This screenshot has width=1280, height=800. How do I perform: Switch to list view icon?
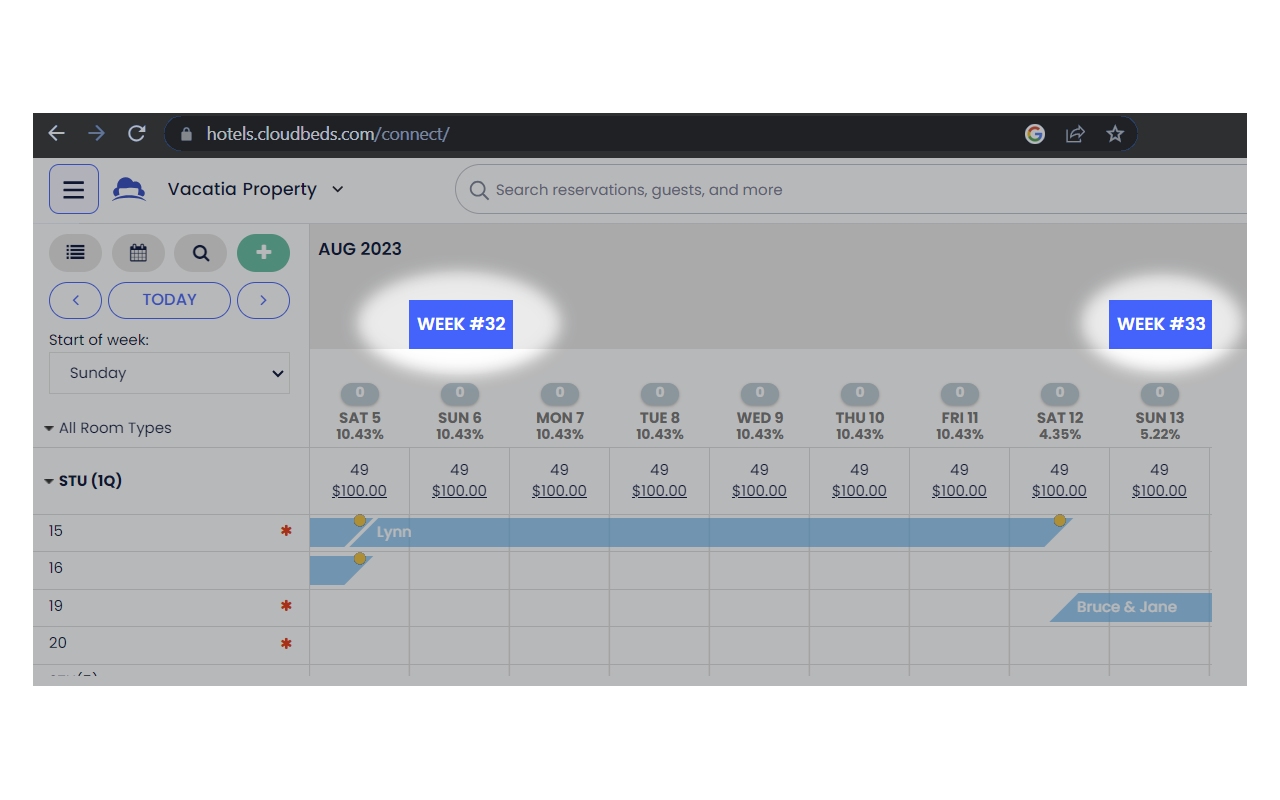coord(75,253)
